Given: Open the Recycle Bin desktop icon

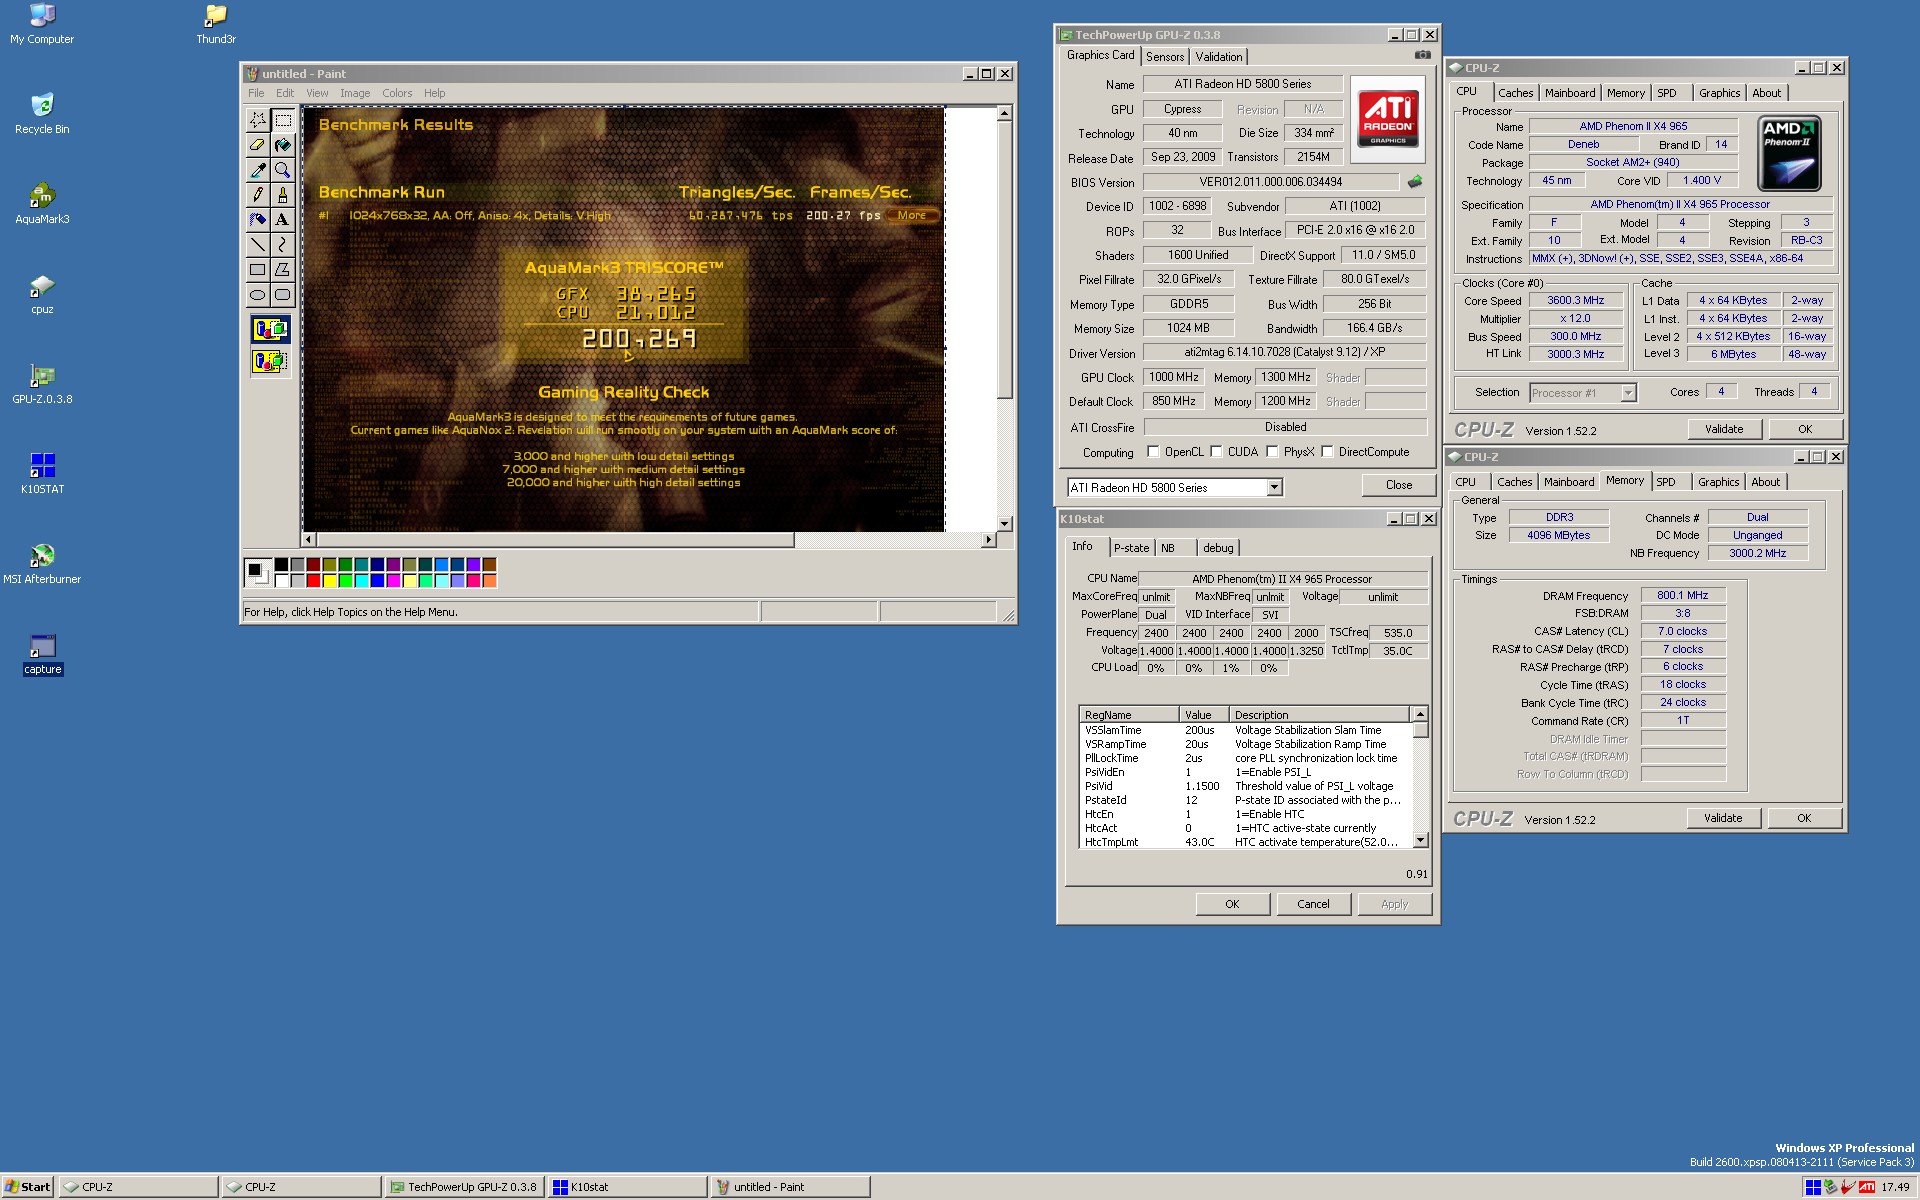Looking at the screenshot, I should pos(42,114).
